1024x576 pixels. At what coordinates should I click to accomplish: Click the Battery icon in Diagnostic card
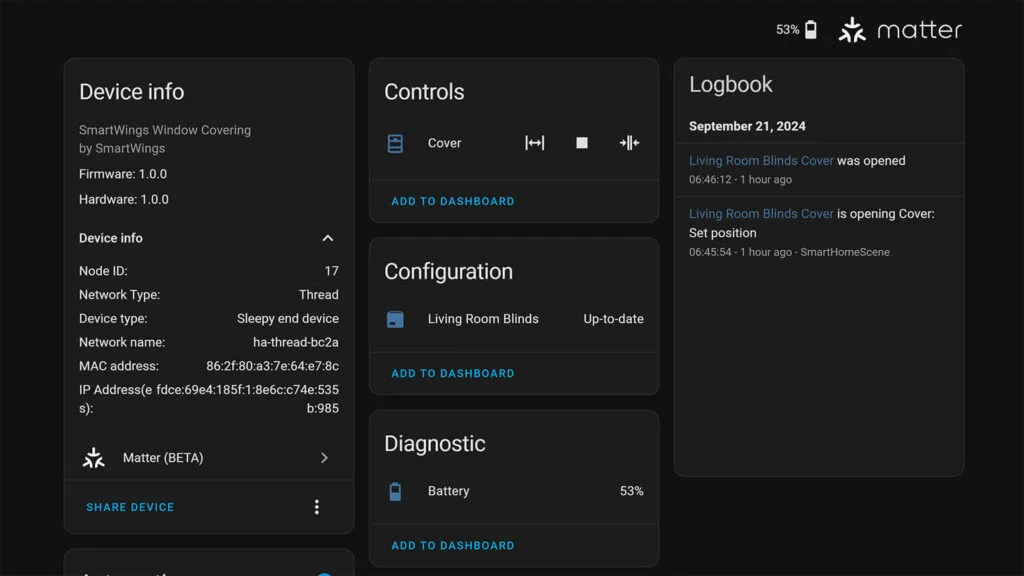point(395,491)
